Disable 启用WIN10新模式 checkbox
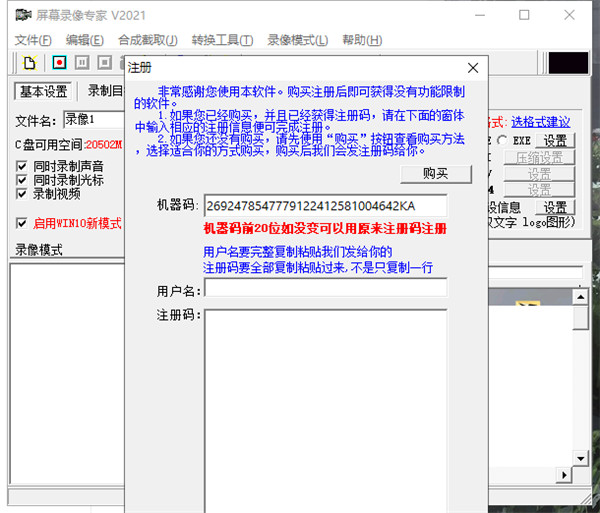The height and width of the screenshot is (513, 600). coord(22,223)
